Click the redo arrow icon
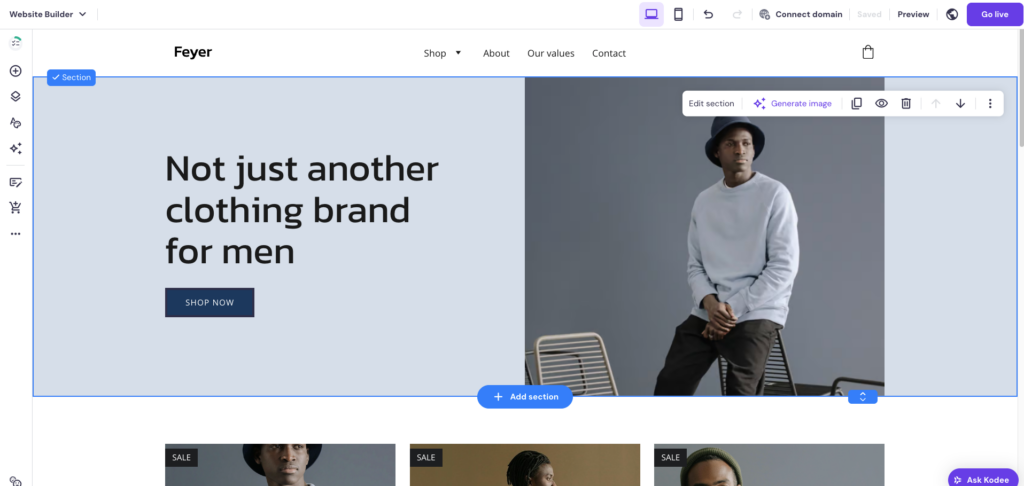The width and height of the screenshot is (1024, 486). click(x=737, y=14)
